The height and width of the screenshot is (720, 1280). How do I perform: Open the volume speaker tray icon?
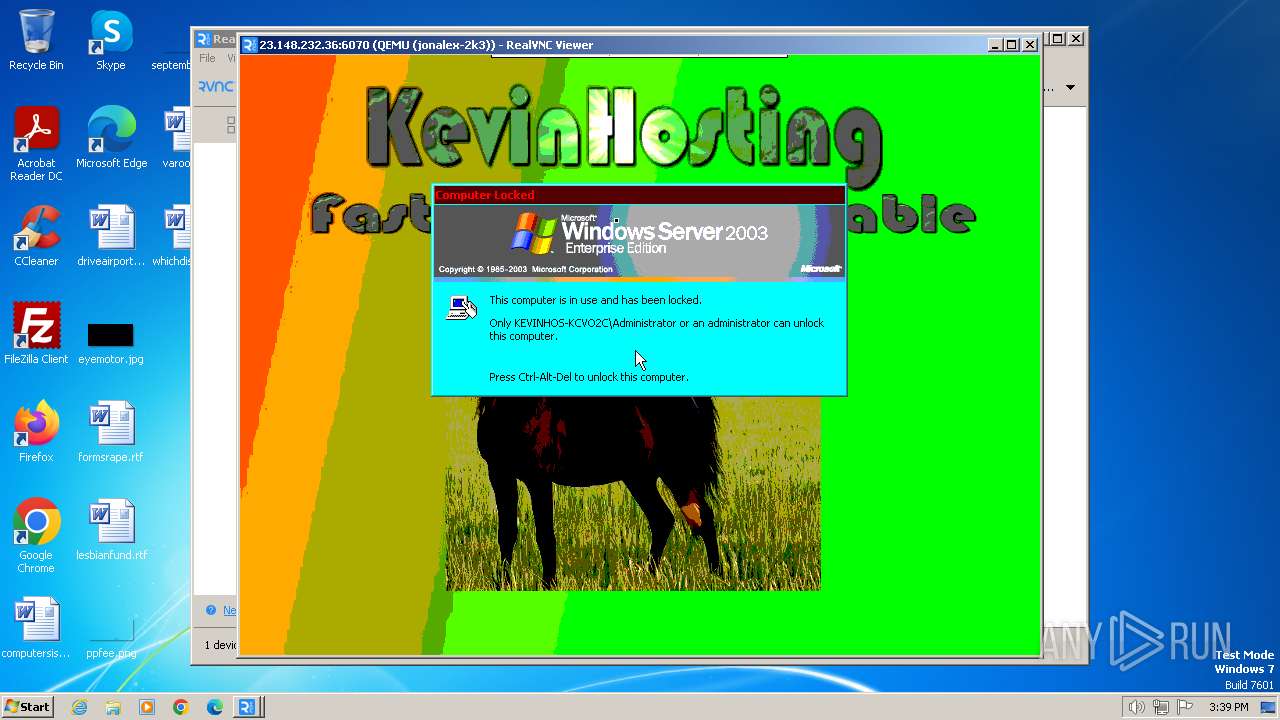(x=1136, y=707)
